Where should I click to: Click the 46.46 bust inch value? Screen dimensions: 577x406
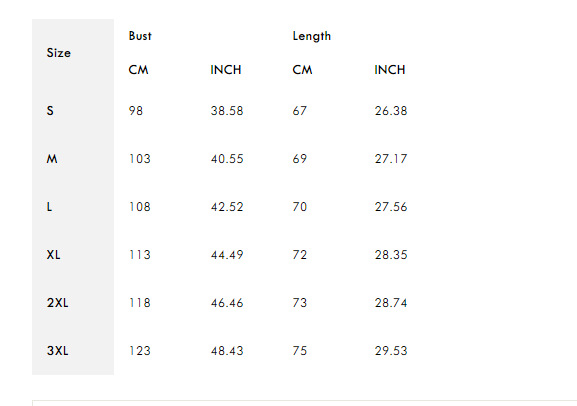227,303
